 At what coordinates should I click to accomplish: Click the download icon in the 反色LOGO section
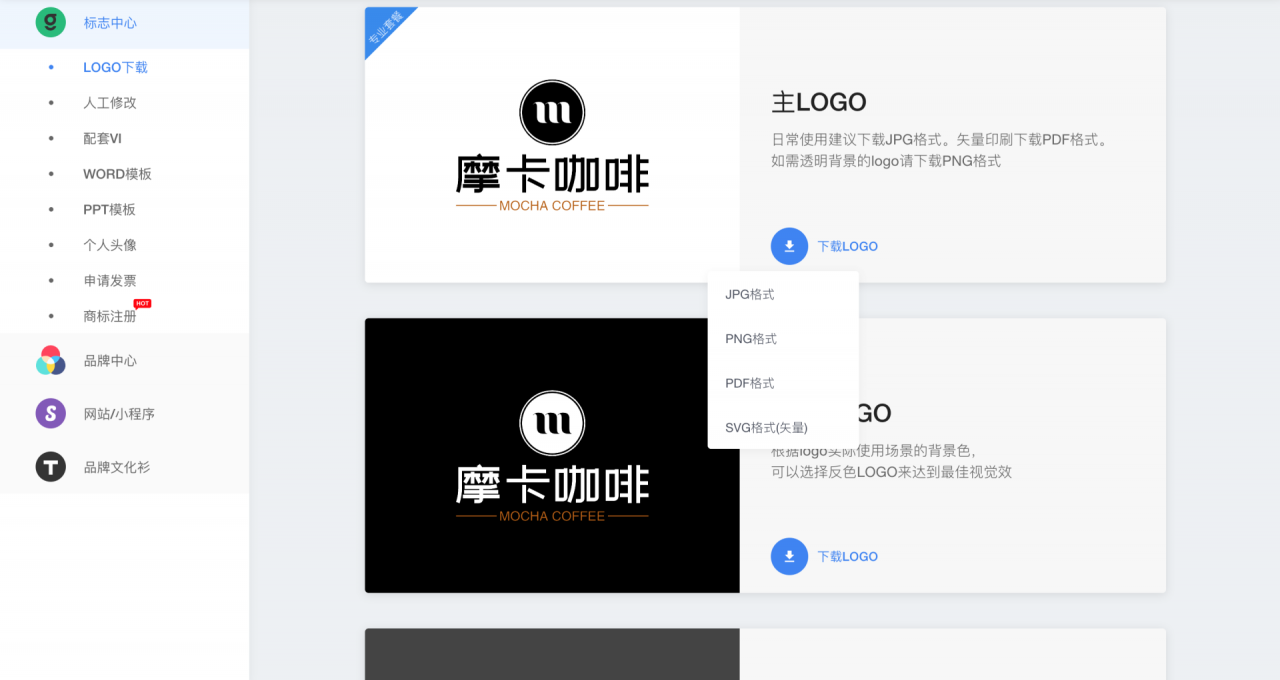(789, 556)
